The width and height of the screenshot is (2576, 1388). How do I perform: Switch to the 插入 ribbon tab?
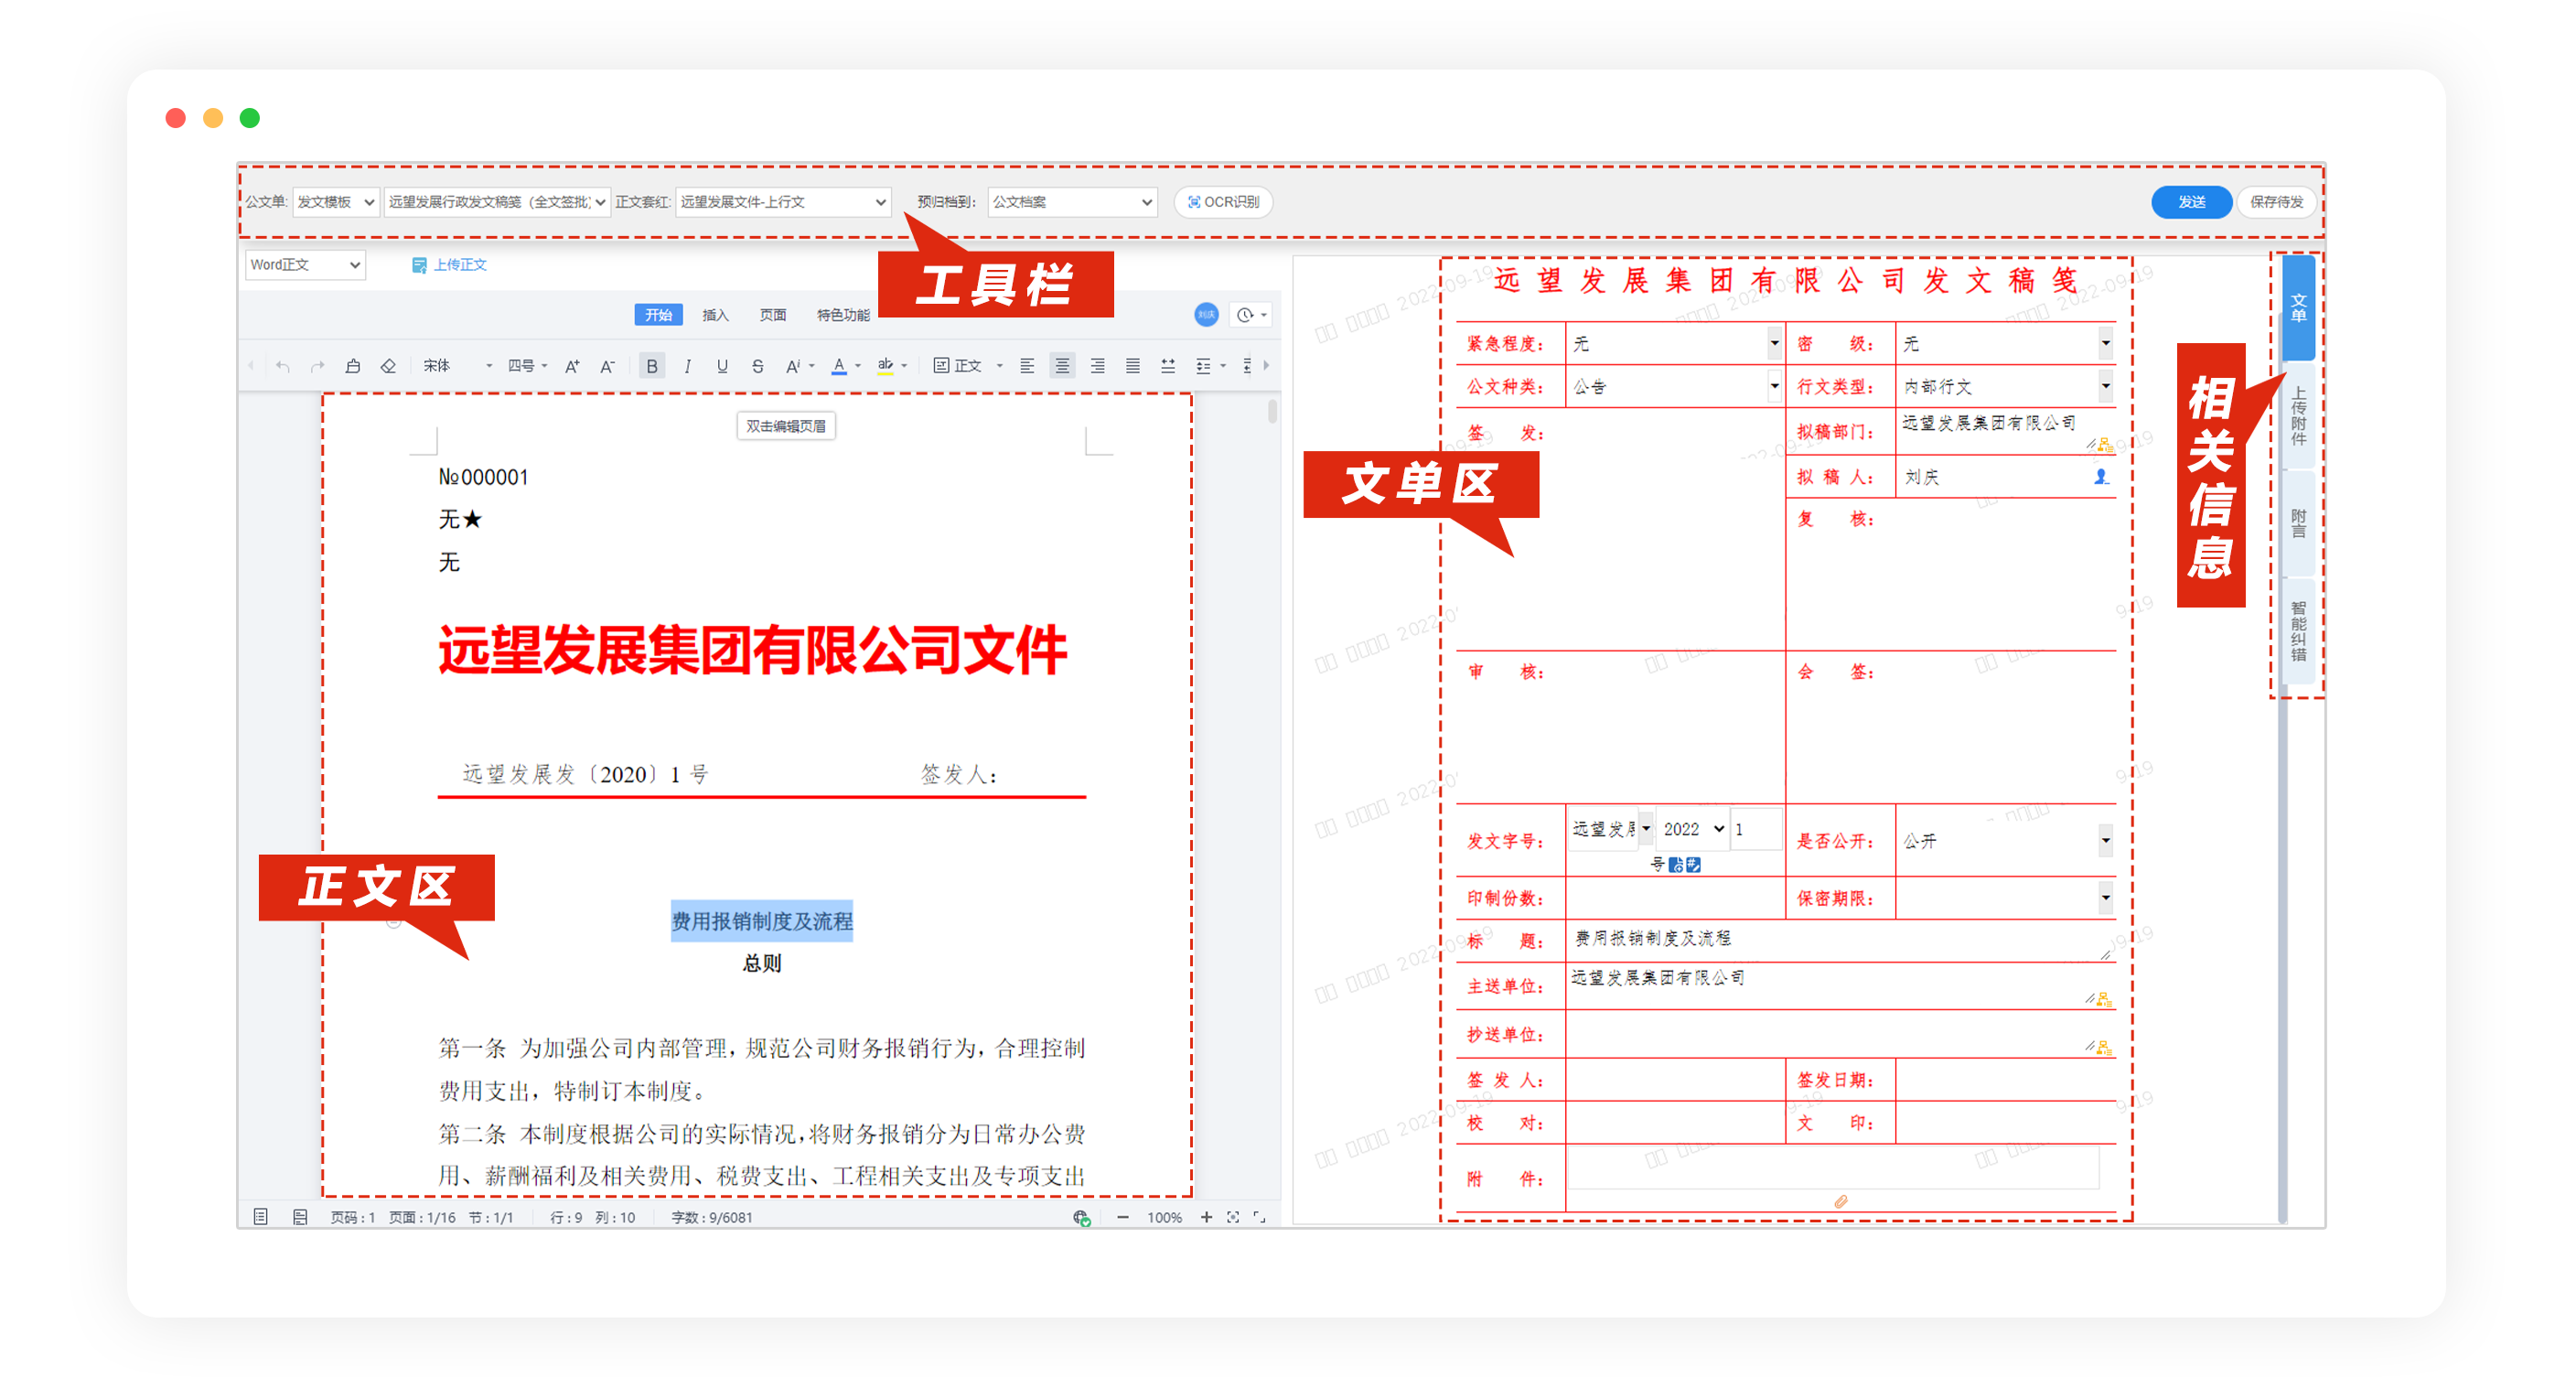click(x=715, y=314)
